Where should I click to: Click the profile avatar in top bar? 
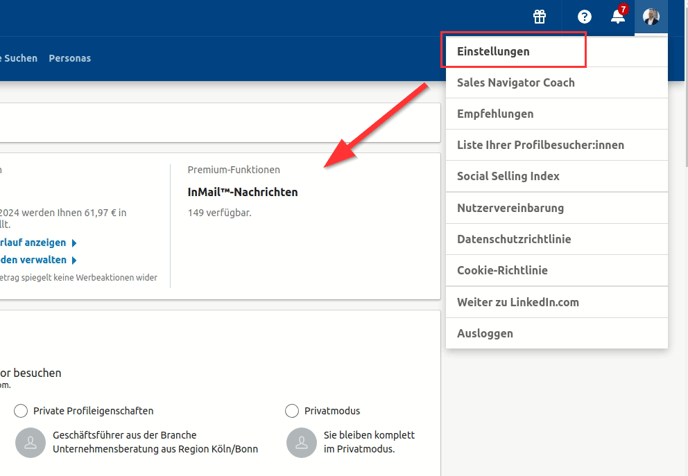651,17
